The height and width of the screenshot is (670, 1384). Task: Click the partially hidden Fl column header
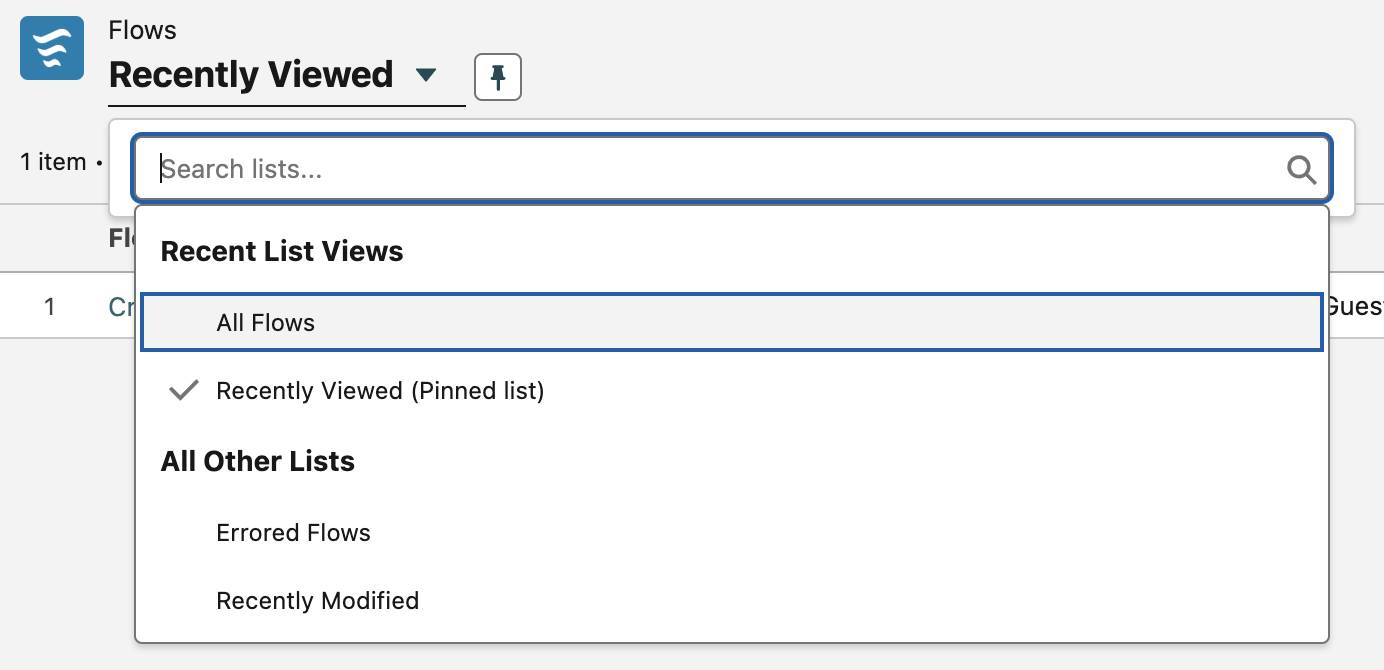[x=121, y=238]
